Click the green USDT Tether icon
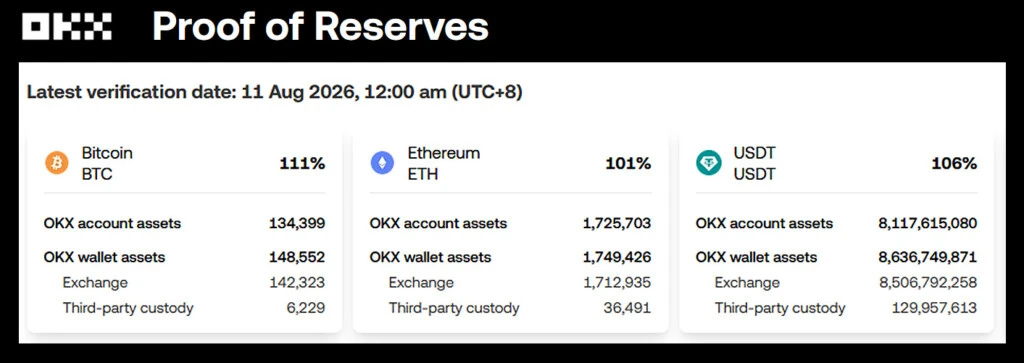 (x=709, y=163)
